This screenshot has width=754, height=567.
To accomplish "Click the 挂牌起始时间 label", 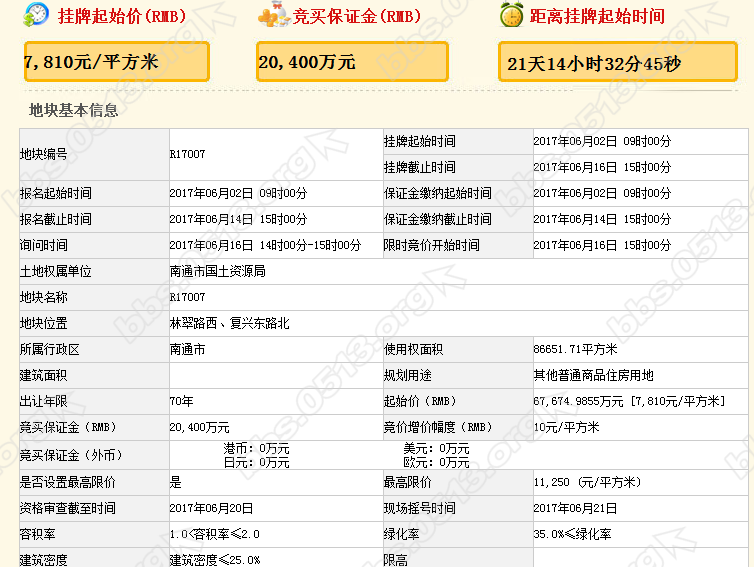I will (420, 141).
